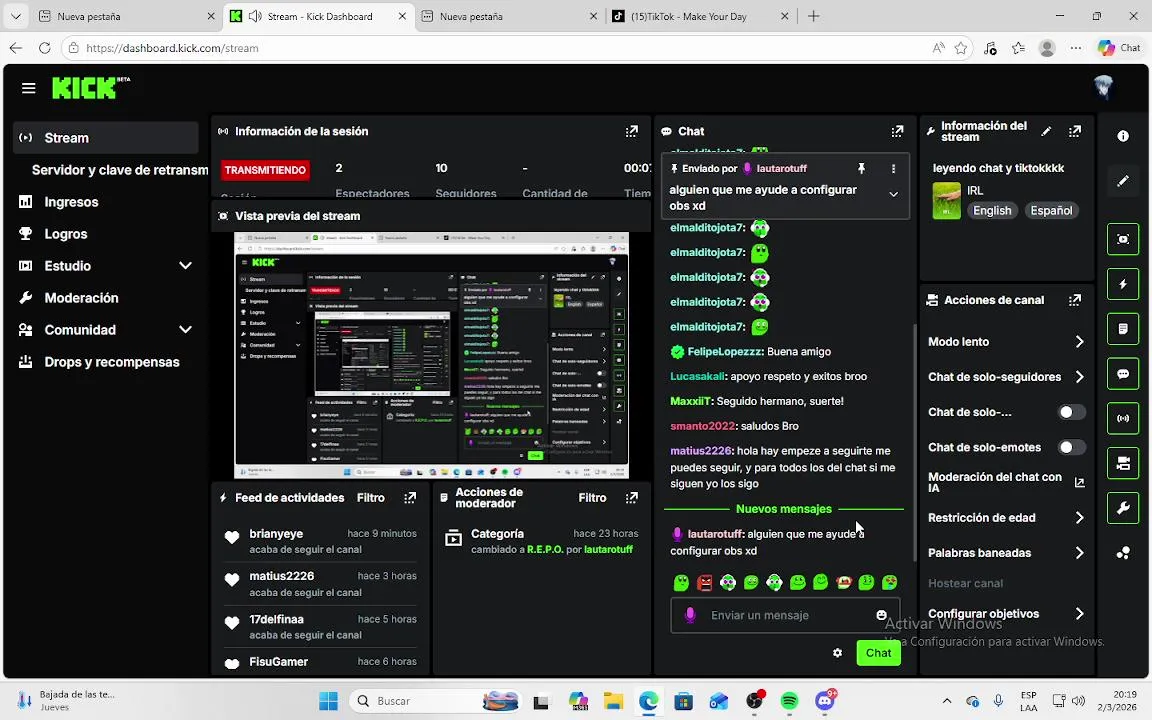The width and height of the screenshot is (1152, 720).
Task: Open Filtro in Feed de actividades
Action: 371,498
